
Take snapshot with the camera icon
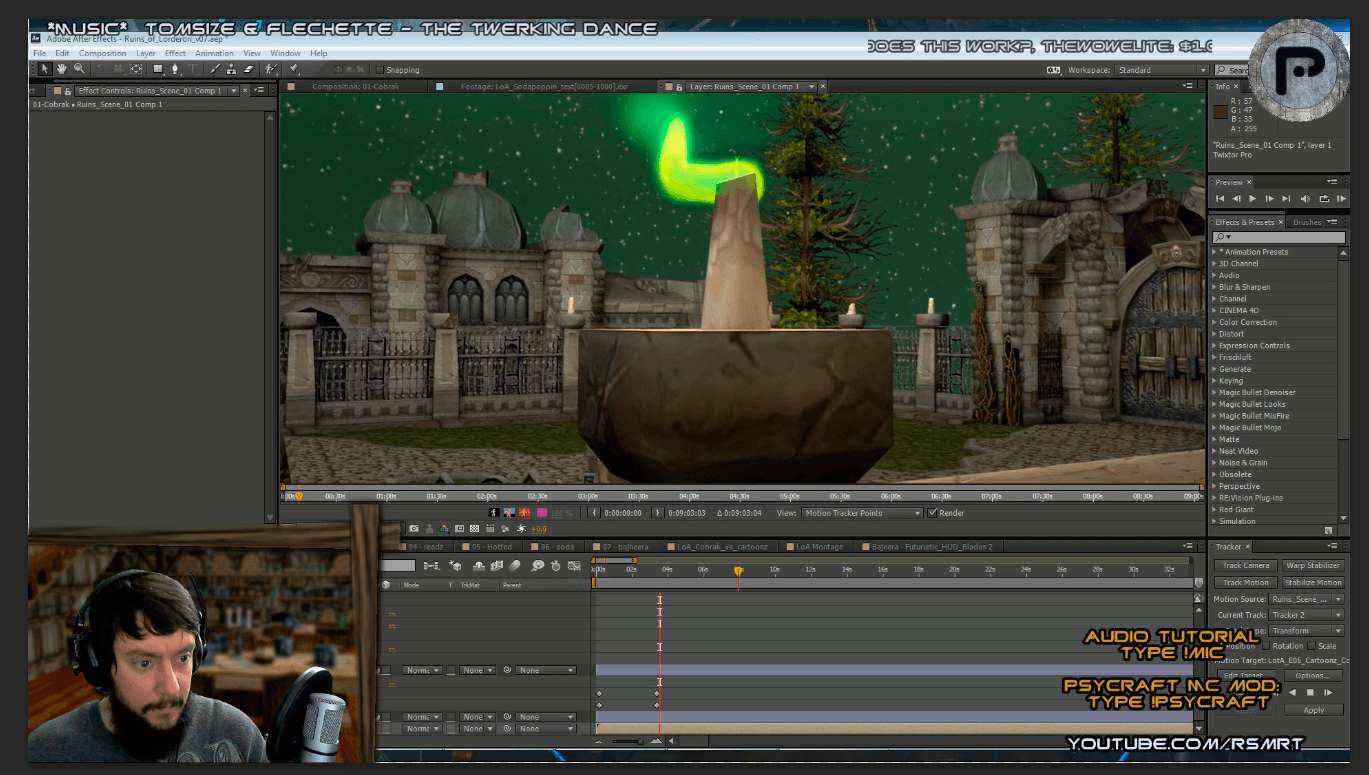[x=413, y=528]
